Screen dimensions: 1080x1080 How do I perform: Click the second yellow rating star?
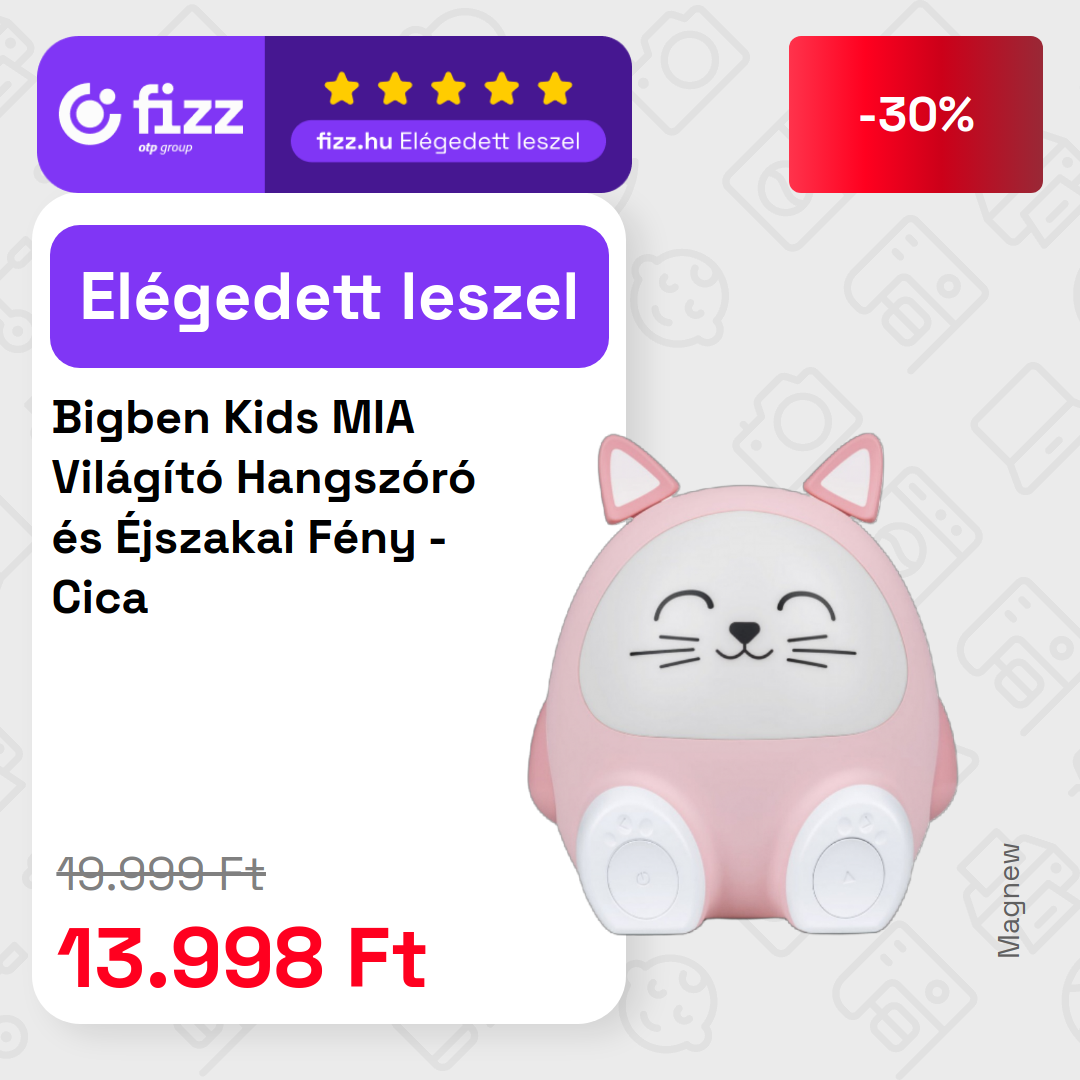395,88
